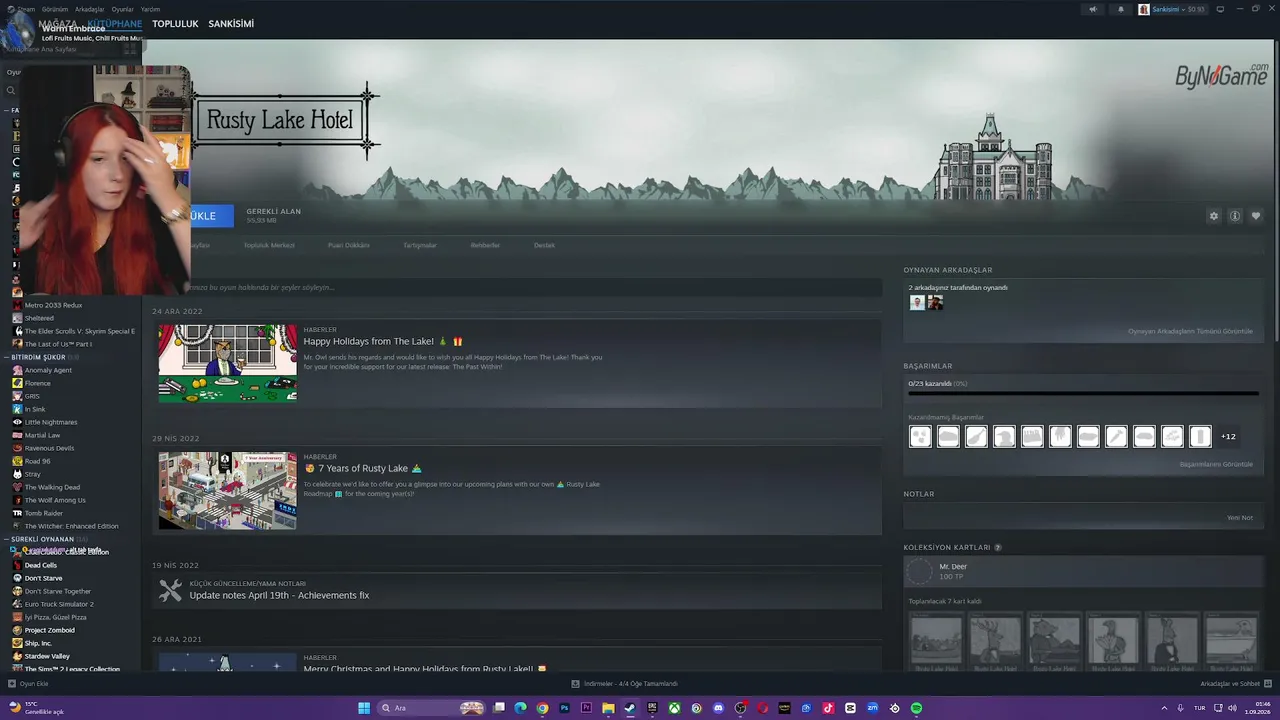Open the 7 Years of Rusty Lake news title

(363, 468)
